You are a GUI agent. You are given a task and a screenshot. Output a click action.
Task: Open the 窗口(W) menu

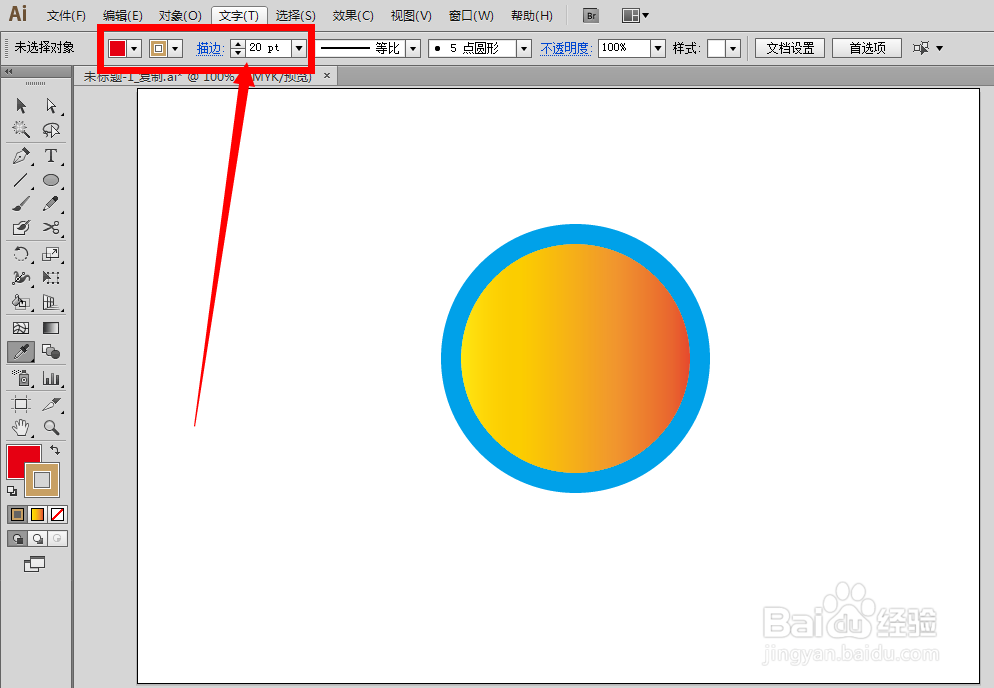coord(471,16)
